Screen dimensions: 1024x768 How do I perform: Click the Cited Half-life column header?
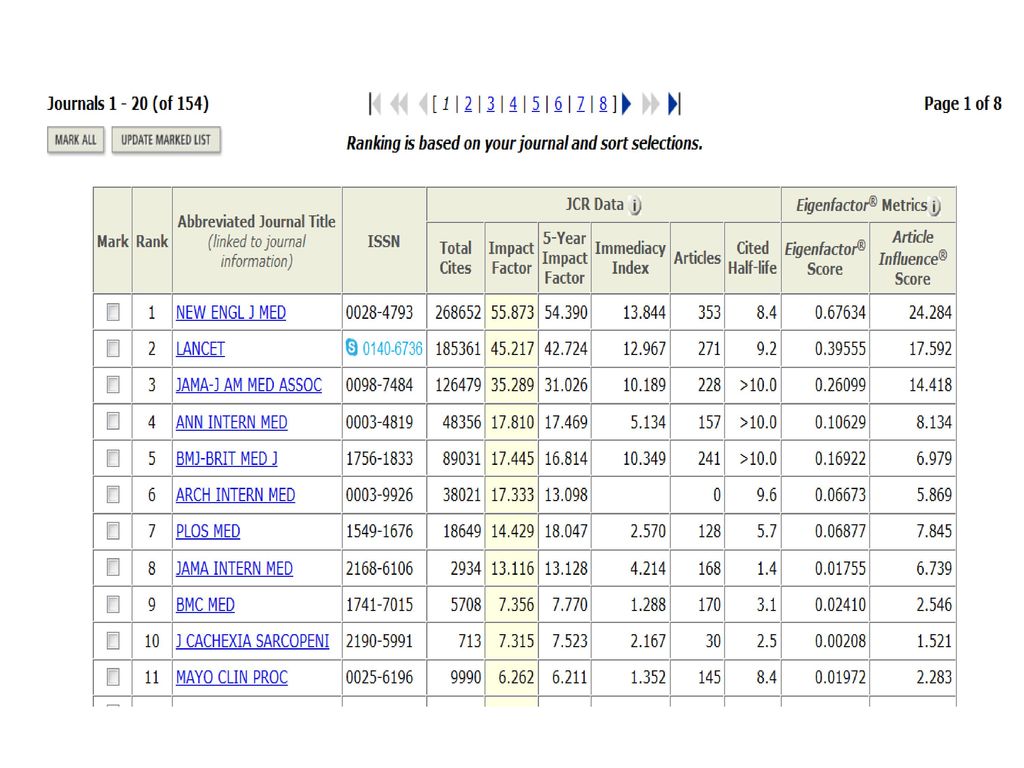click(752, 258)
